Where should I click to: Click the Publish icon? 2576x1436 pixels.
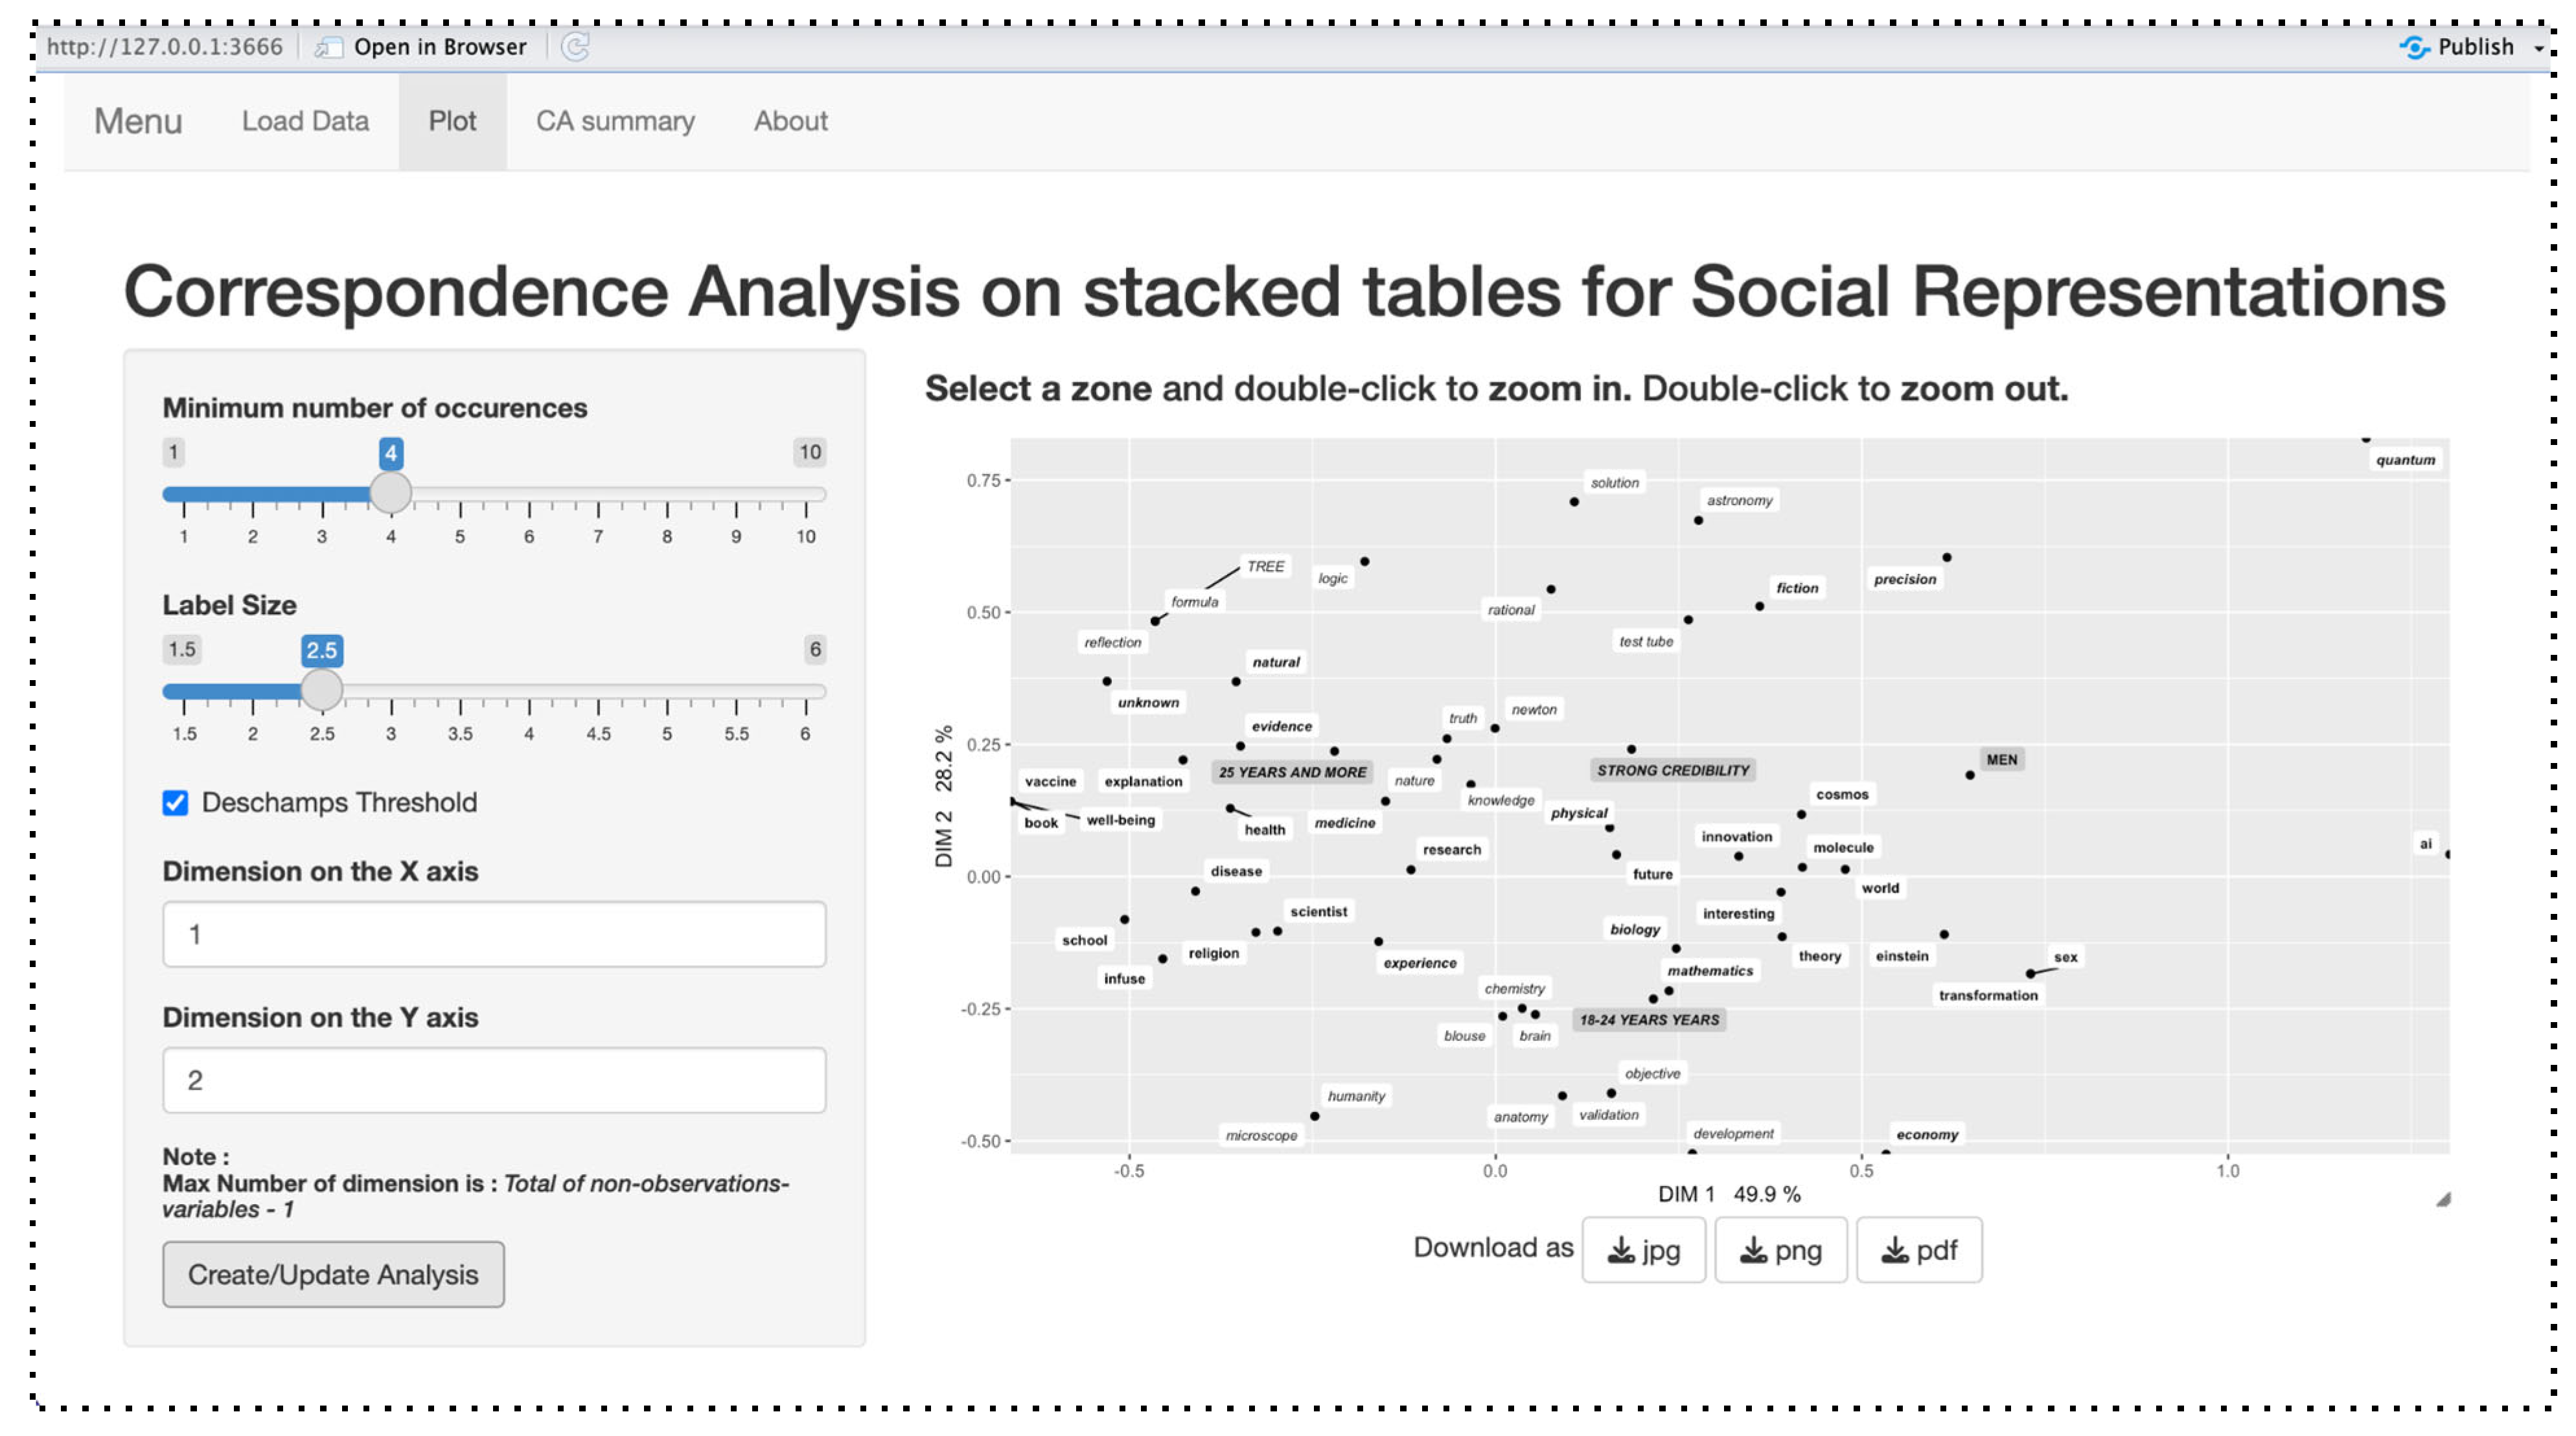tap(2414, 47)
